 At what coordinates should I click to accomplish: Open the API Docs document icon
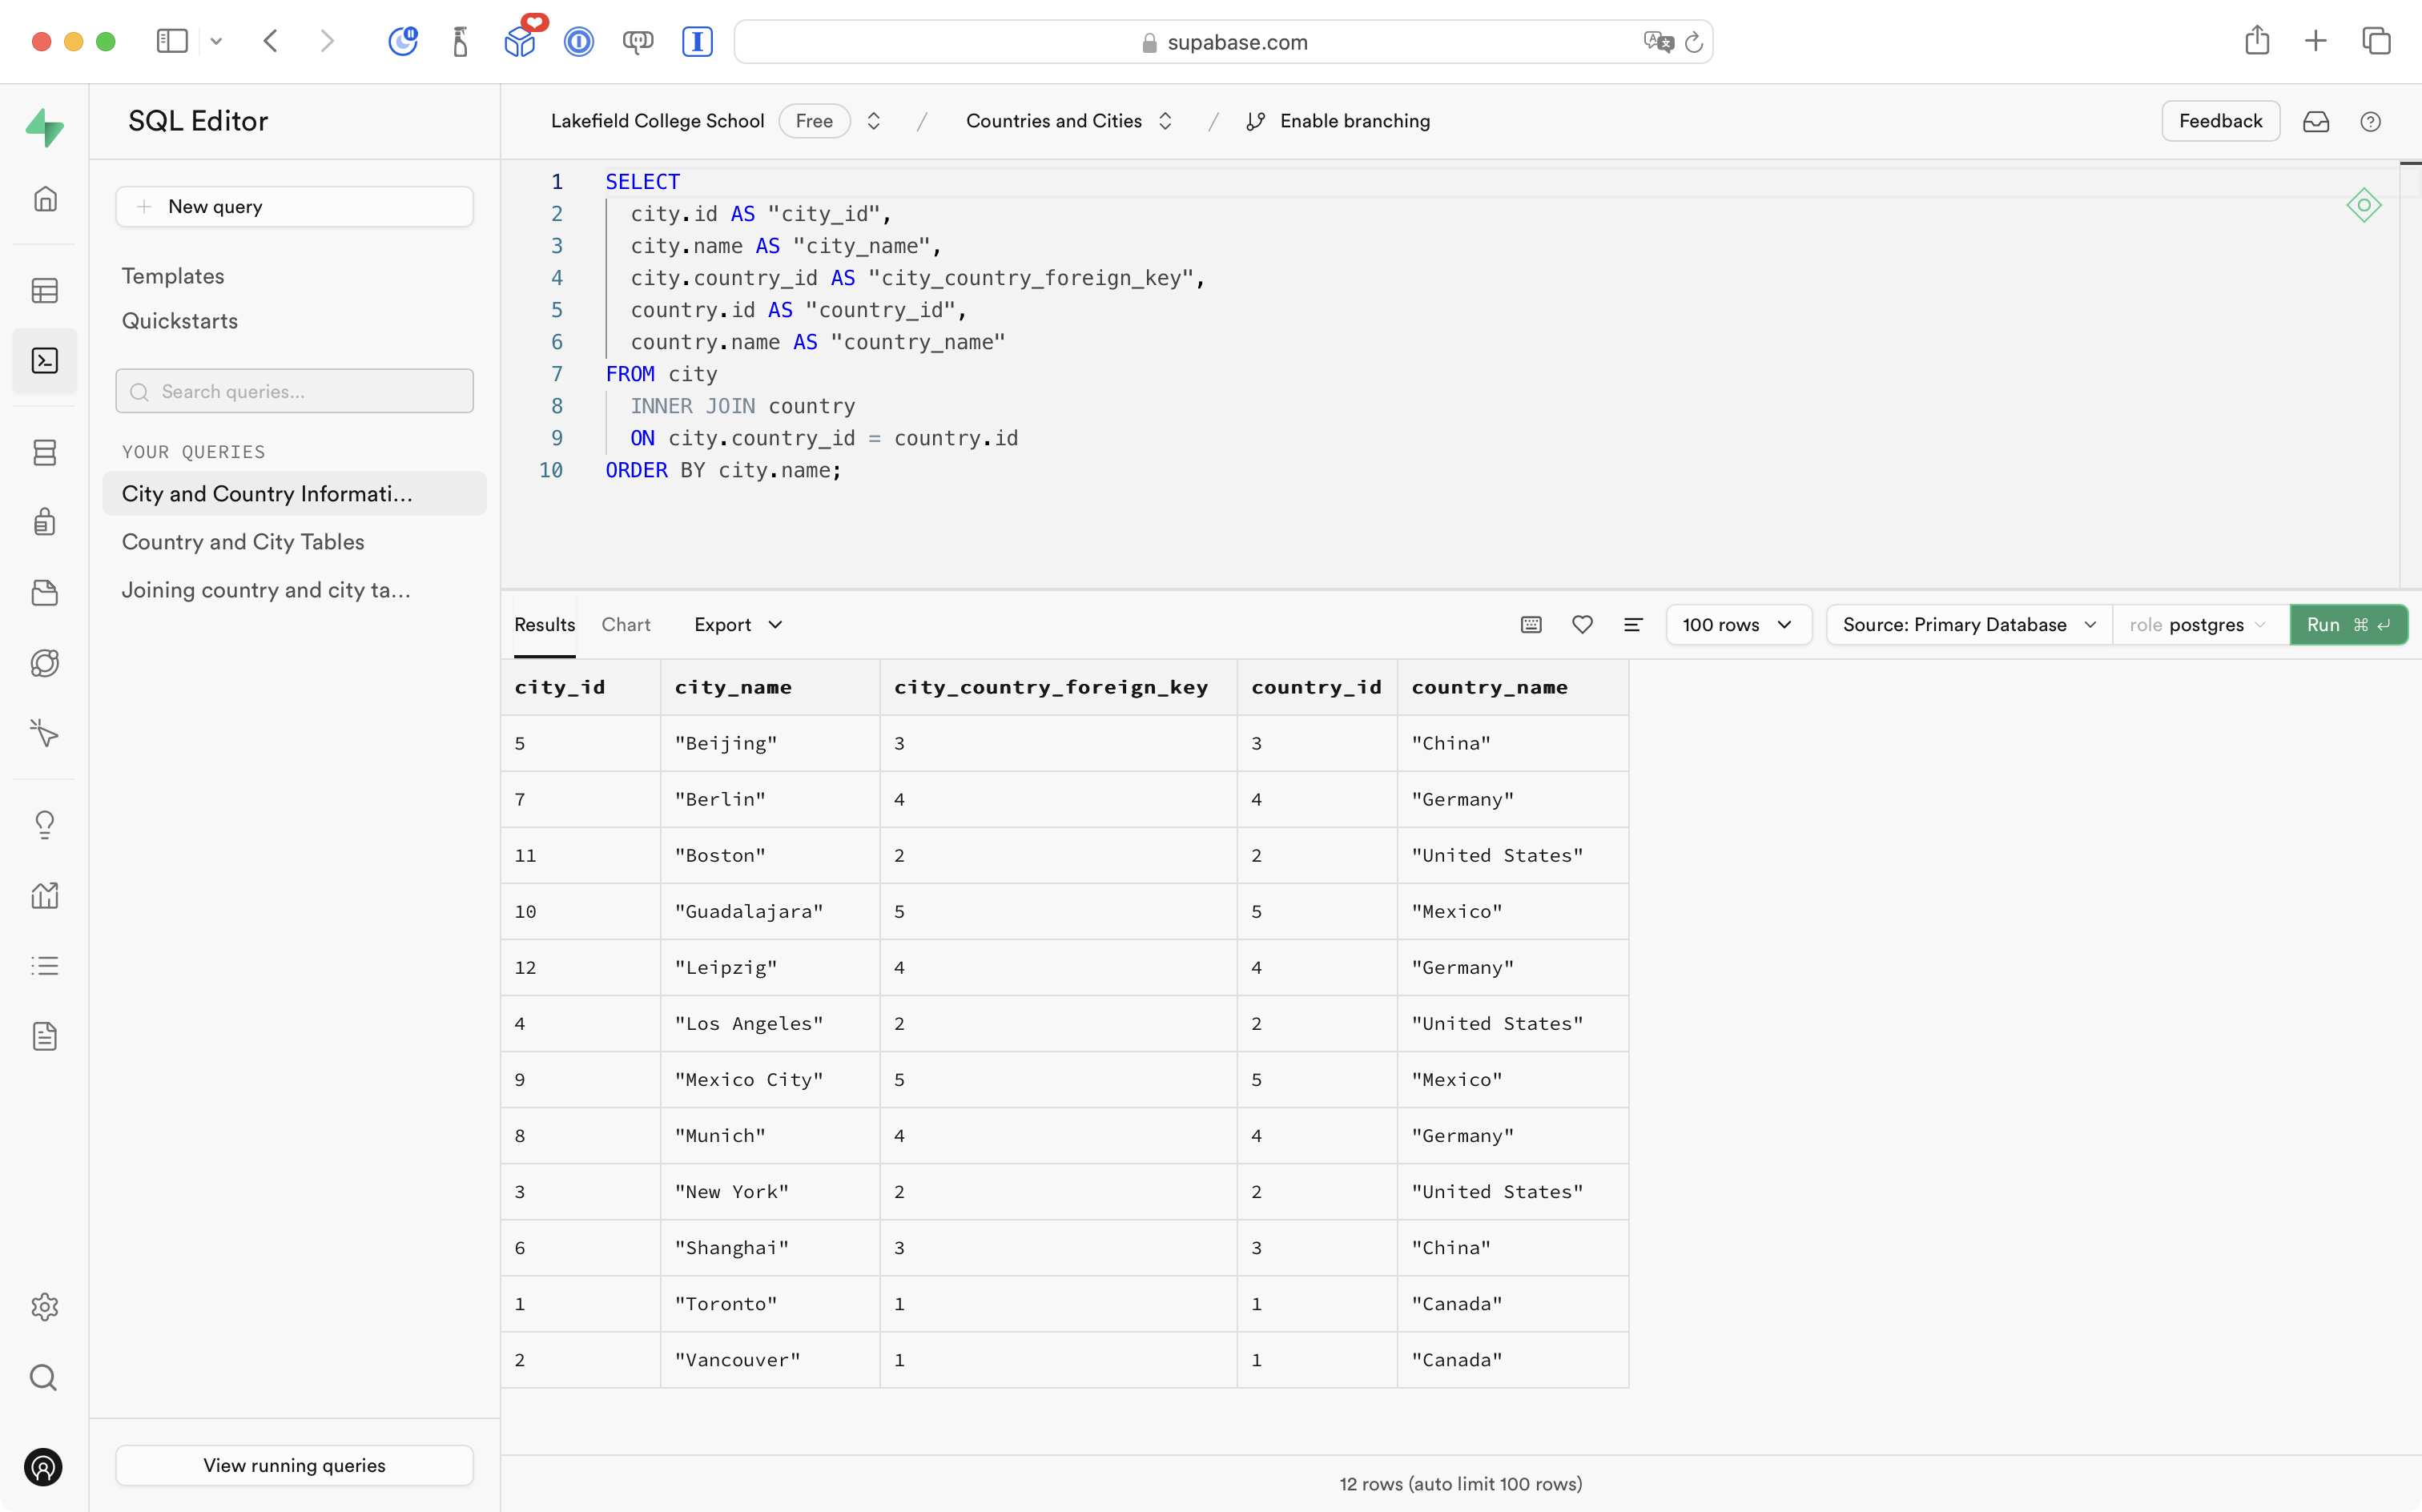click(x=45, y=1036)
